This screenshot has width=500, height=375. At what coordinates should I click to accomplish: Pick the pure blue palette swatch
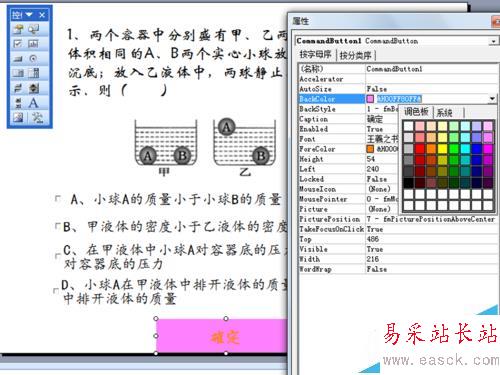[477, 149]
